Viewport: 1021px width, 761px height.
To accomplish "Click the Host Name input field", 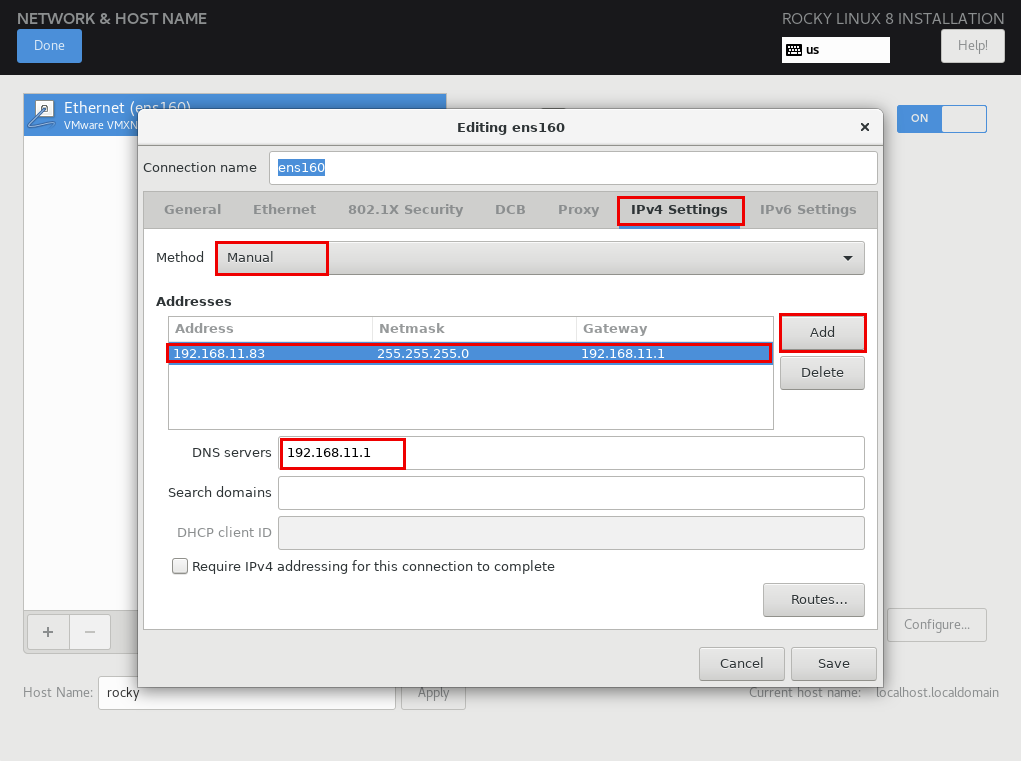I will pos(247,693).
